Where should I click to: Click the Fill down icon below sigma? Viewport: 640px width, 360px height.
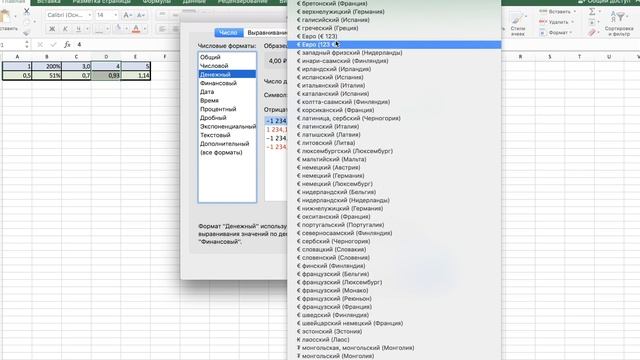click(x=591, y=22)
